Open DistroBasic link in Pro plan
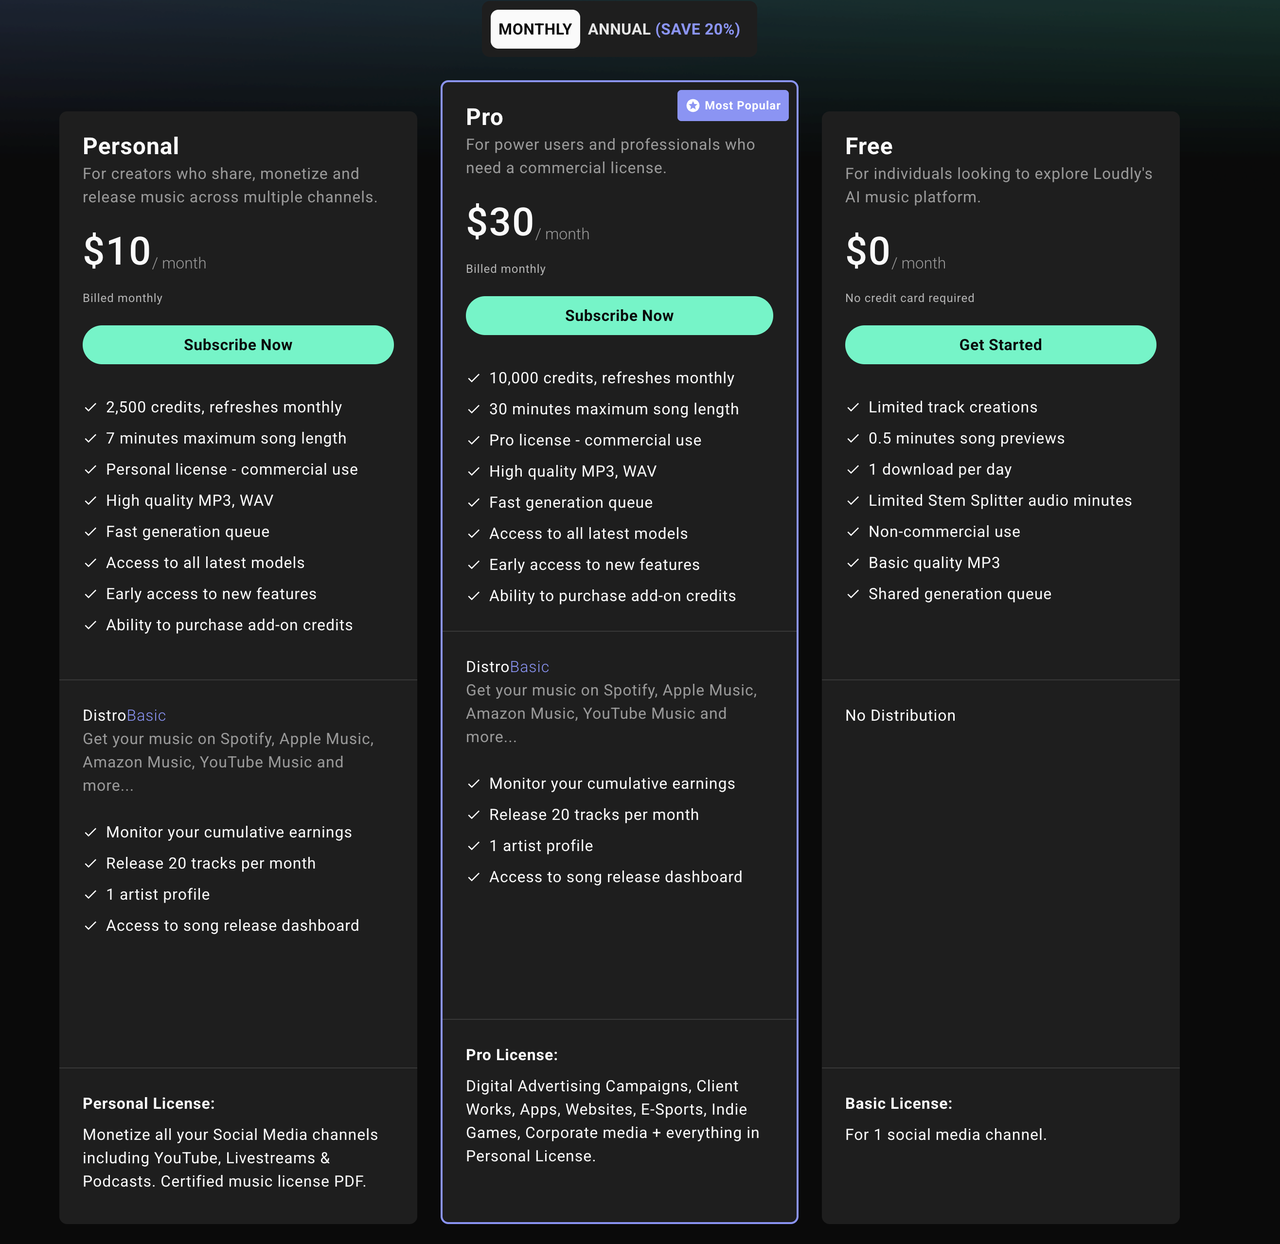The image size is (1280, 1244). (x=507, y=667)
